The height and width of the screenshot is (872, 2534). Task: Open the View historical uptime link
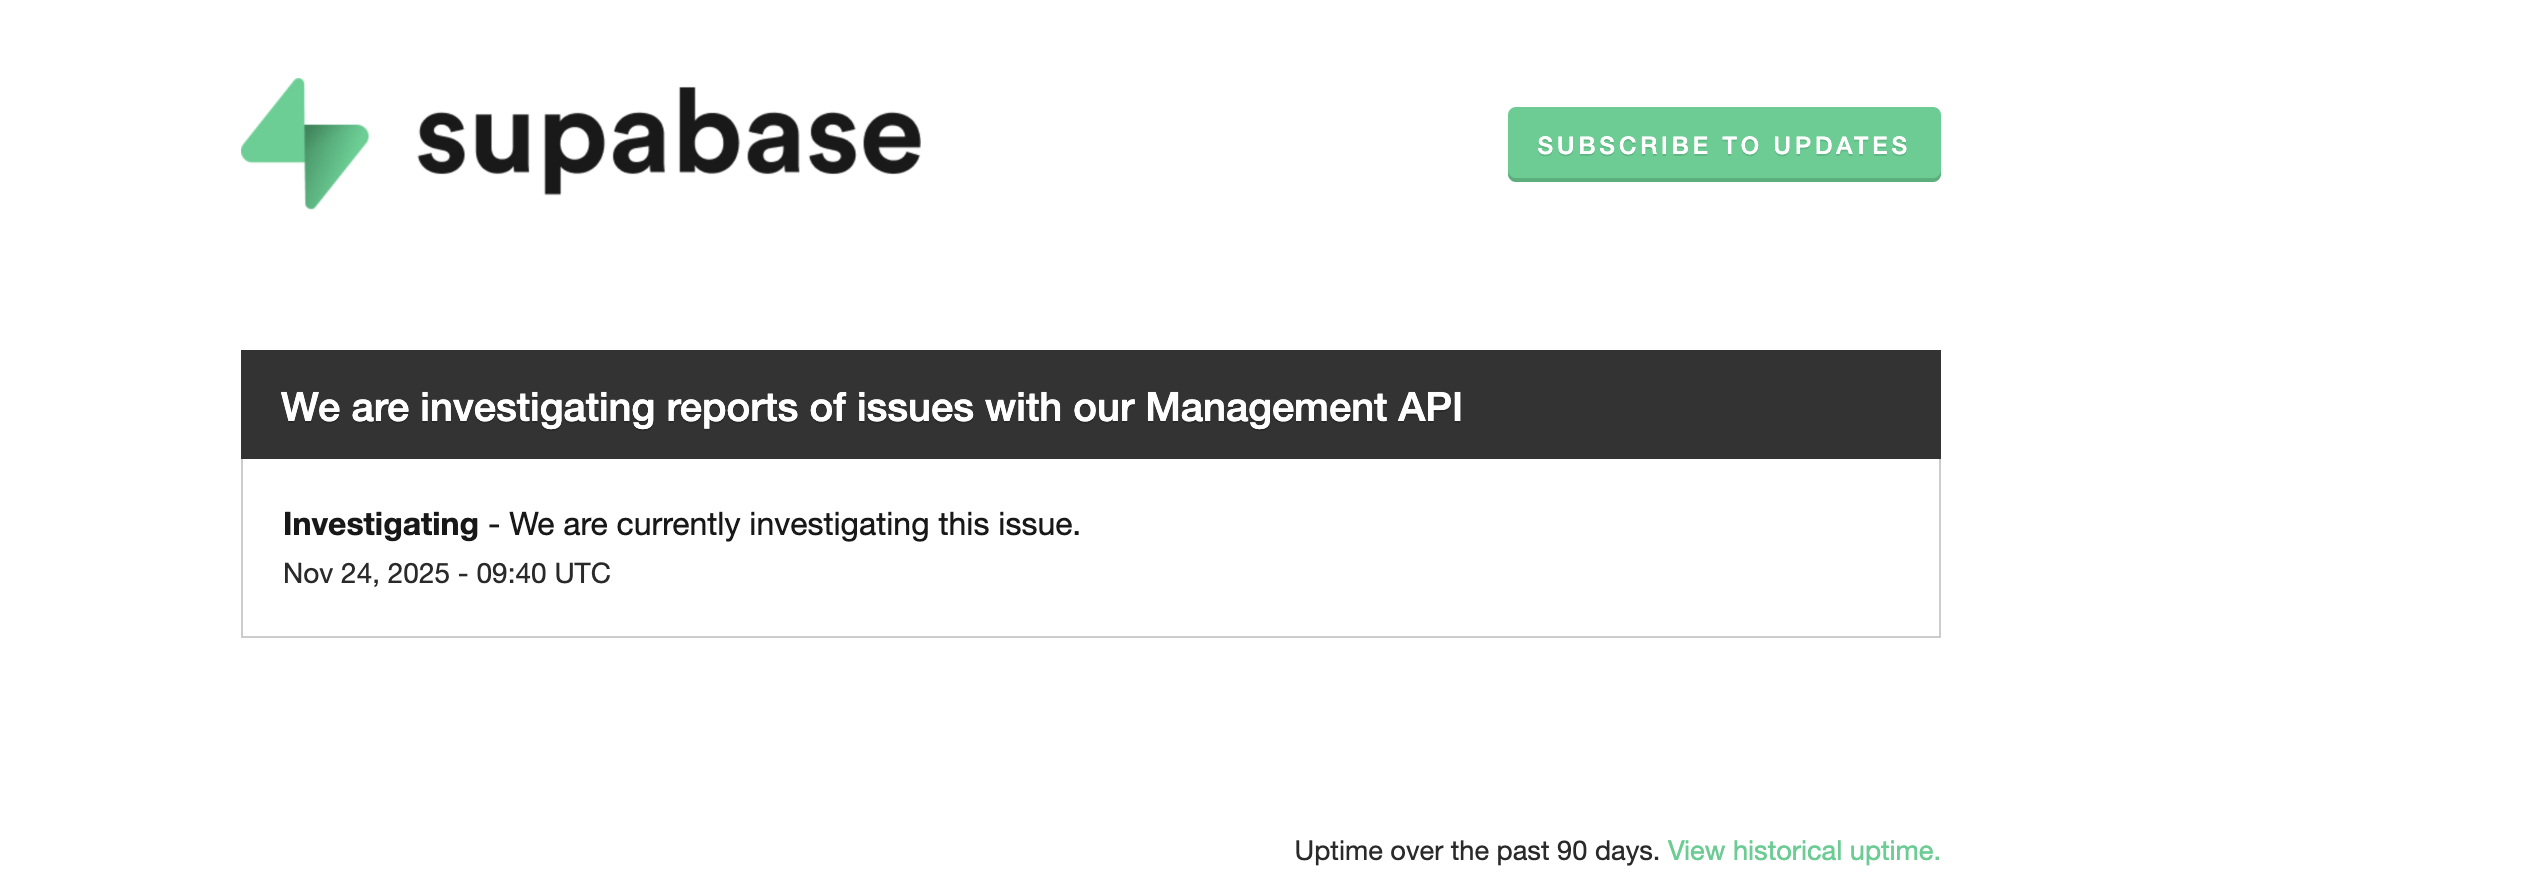[x=1803, y=851]
